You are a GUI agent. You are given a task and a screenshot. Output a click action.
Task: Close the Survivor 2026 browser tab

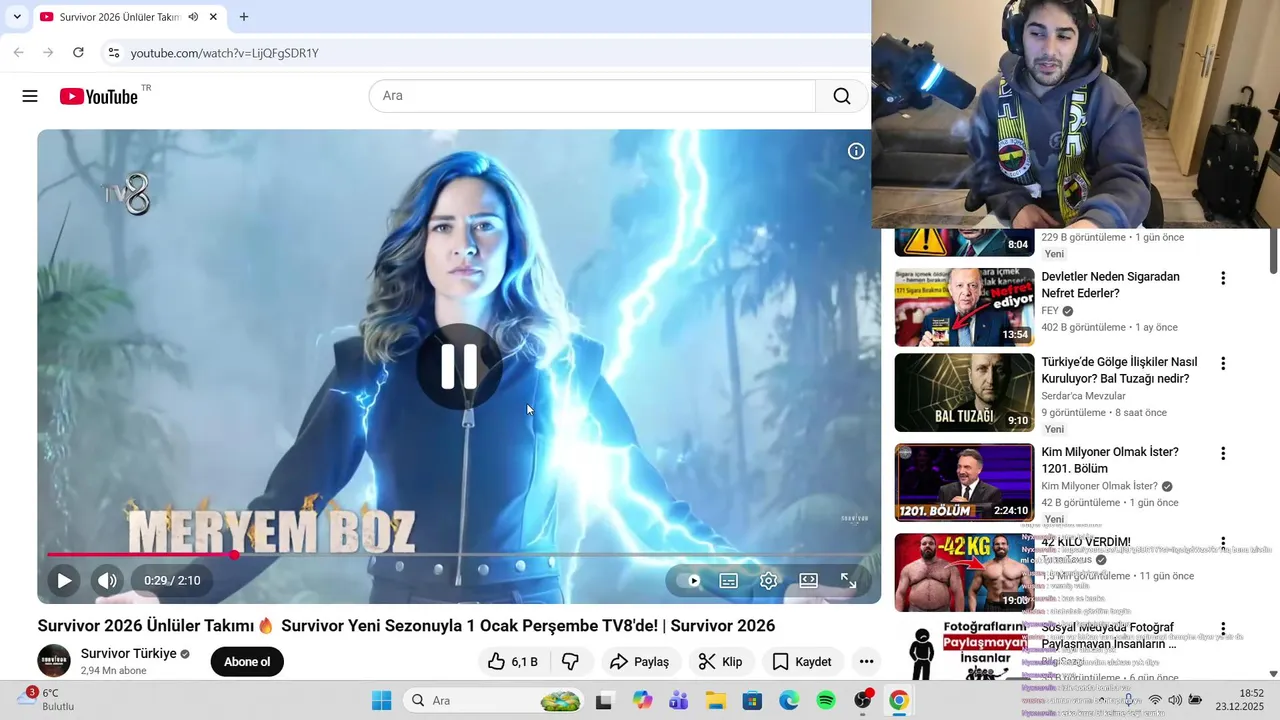[213, 17]
